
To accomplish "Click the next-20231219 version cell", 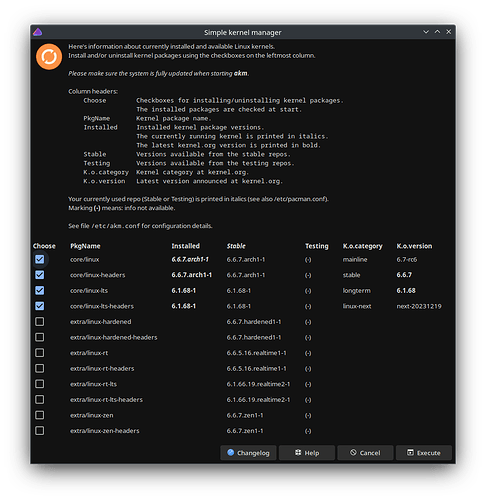I will [419, 306].
